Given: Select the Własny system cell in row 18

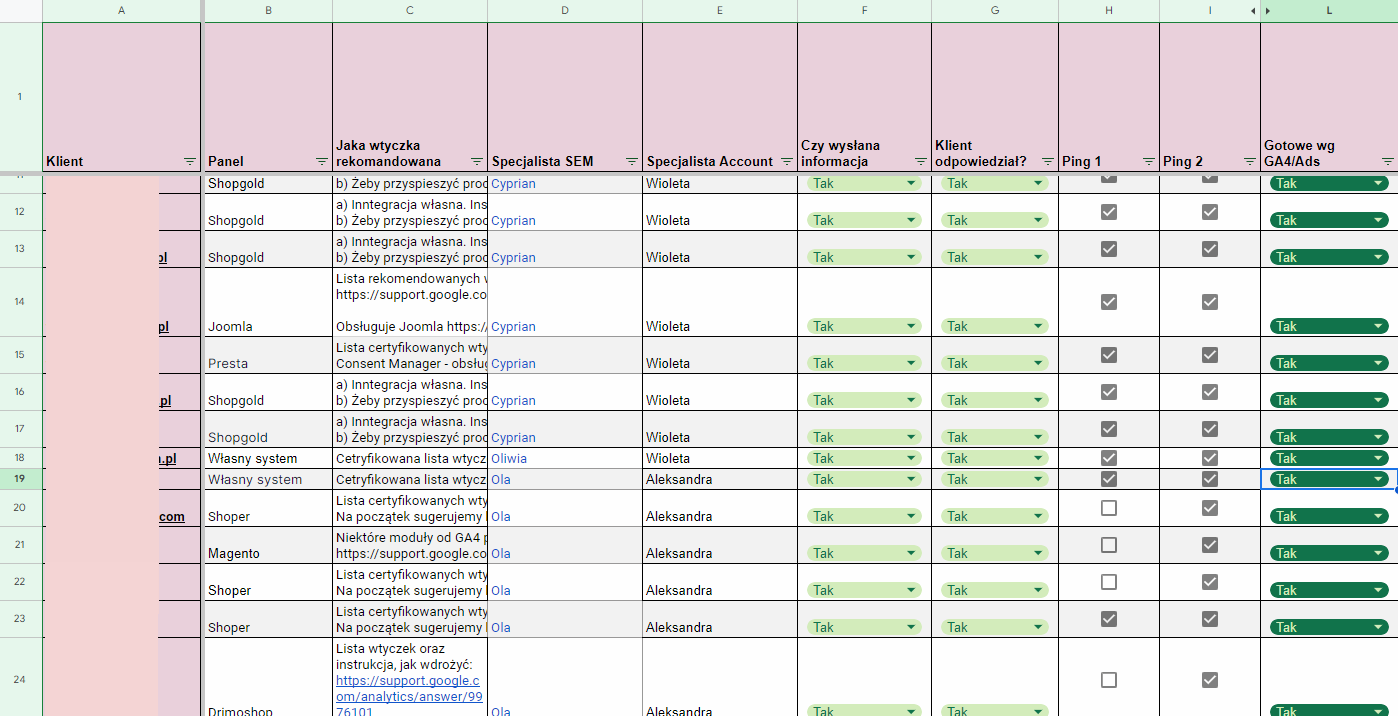Looking at the screenshot, I should click(267, 458).
